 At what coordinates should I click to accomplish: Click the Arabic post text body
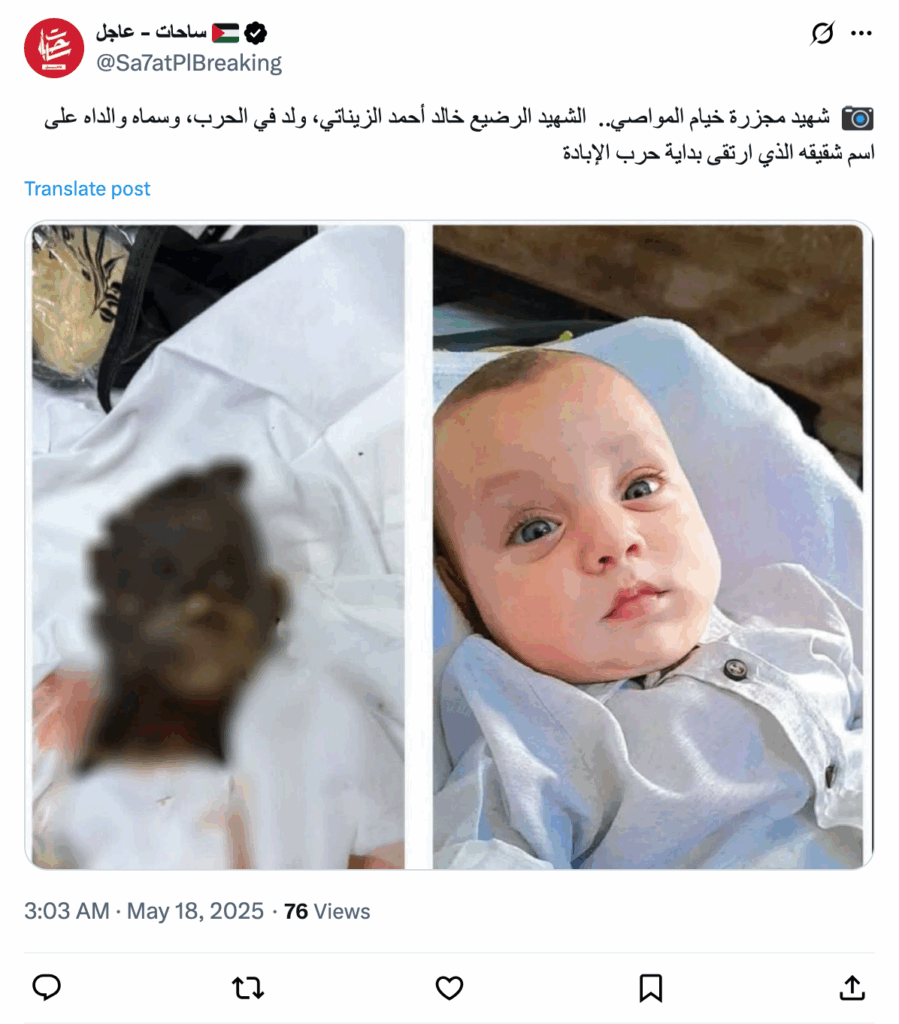(459, 135)
